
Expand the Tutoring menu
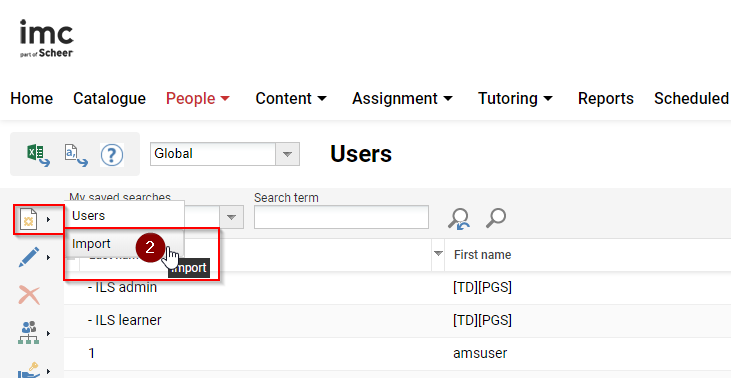pos(515,98)
